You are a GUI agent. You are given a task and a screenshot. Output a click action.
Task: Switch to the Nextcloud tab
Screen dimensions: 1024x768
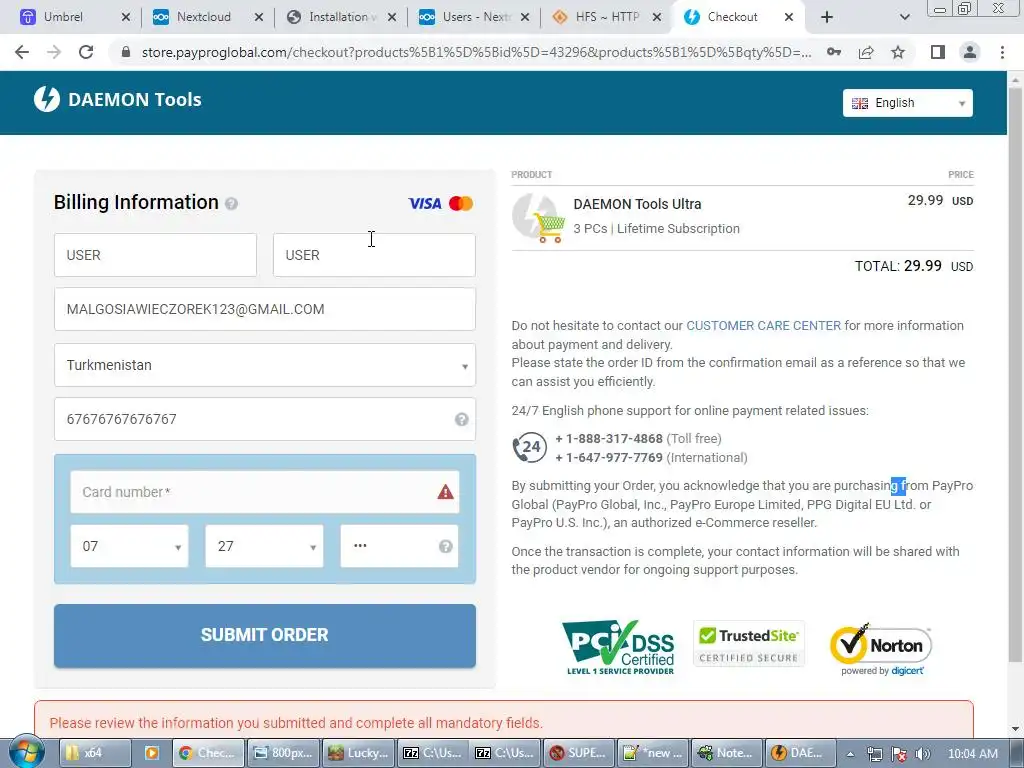click(204, 17)
